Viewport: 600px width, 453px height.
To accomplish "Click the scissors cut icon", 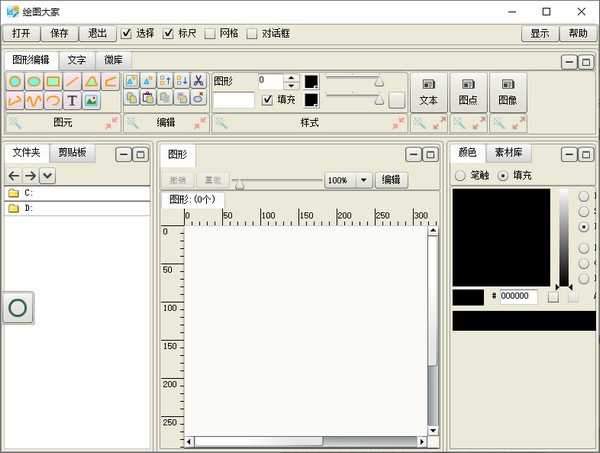I will click(x=198, y=80).
